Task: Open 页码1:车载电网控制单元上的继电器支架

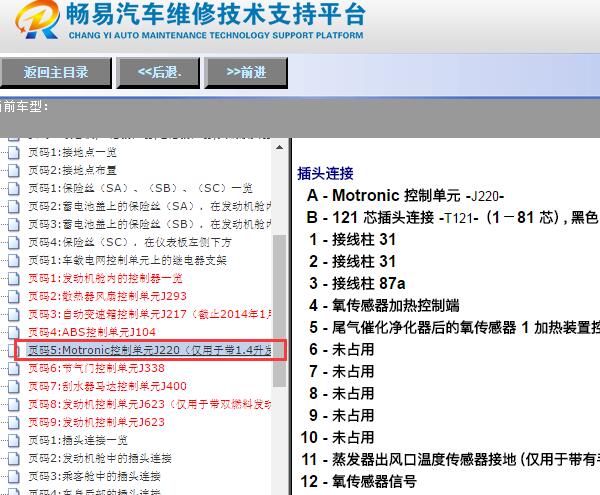Action: [127, 260]
